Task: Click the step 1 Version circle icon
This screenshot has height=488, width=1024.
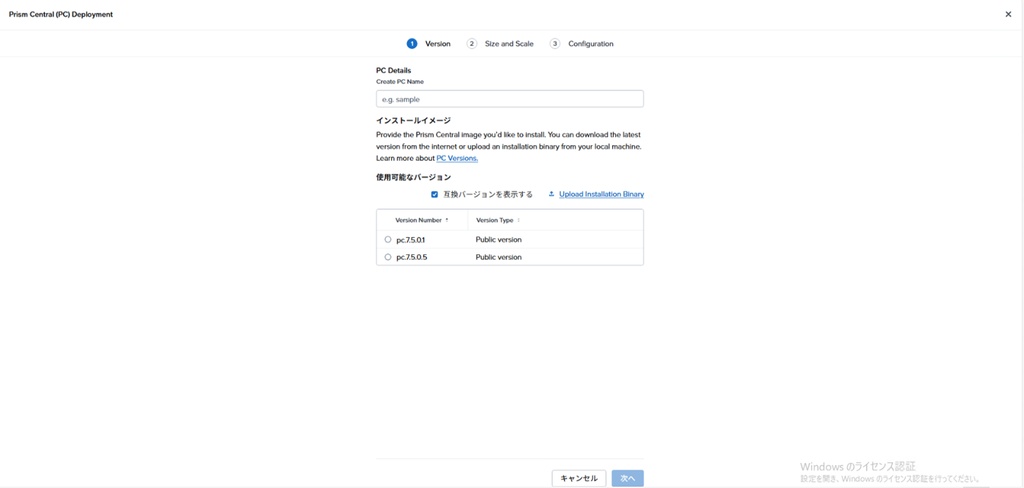Action: (411, 44)
